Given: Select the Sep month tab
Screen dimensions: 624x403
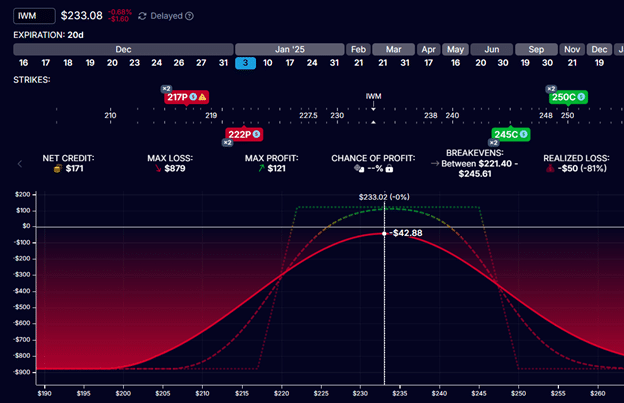Looking at the screenshot, I should [x=536, y=49].
